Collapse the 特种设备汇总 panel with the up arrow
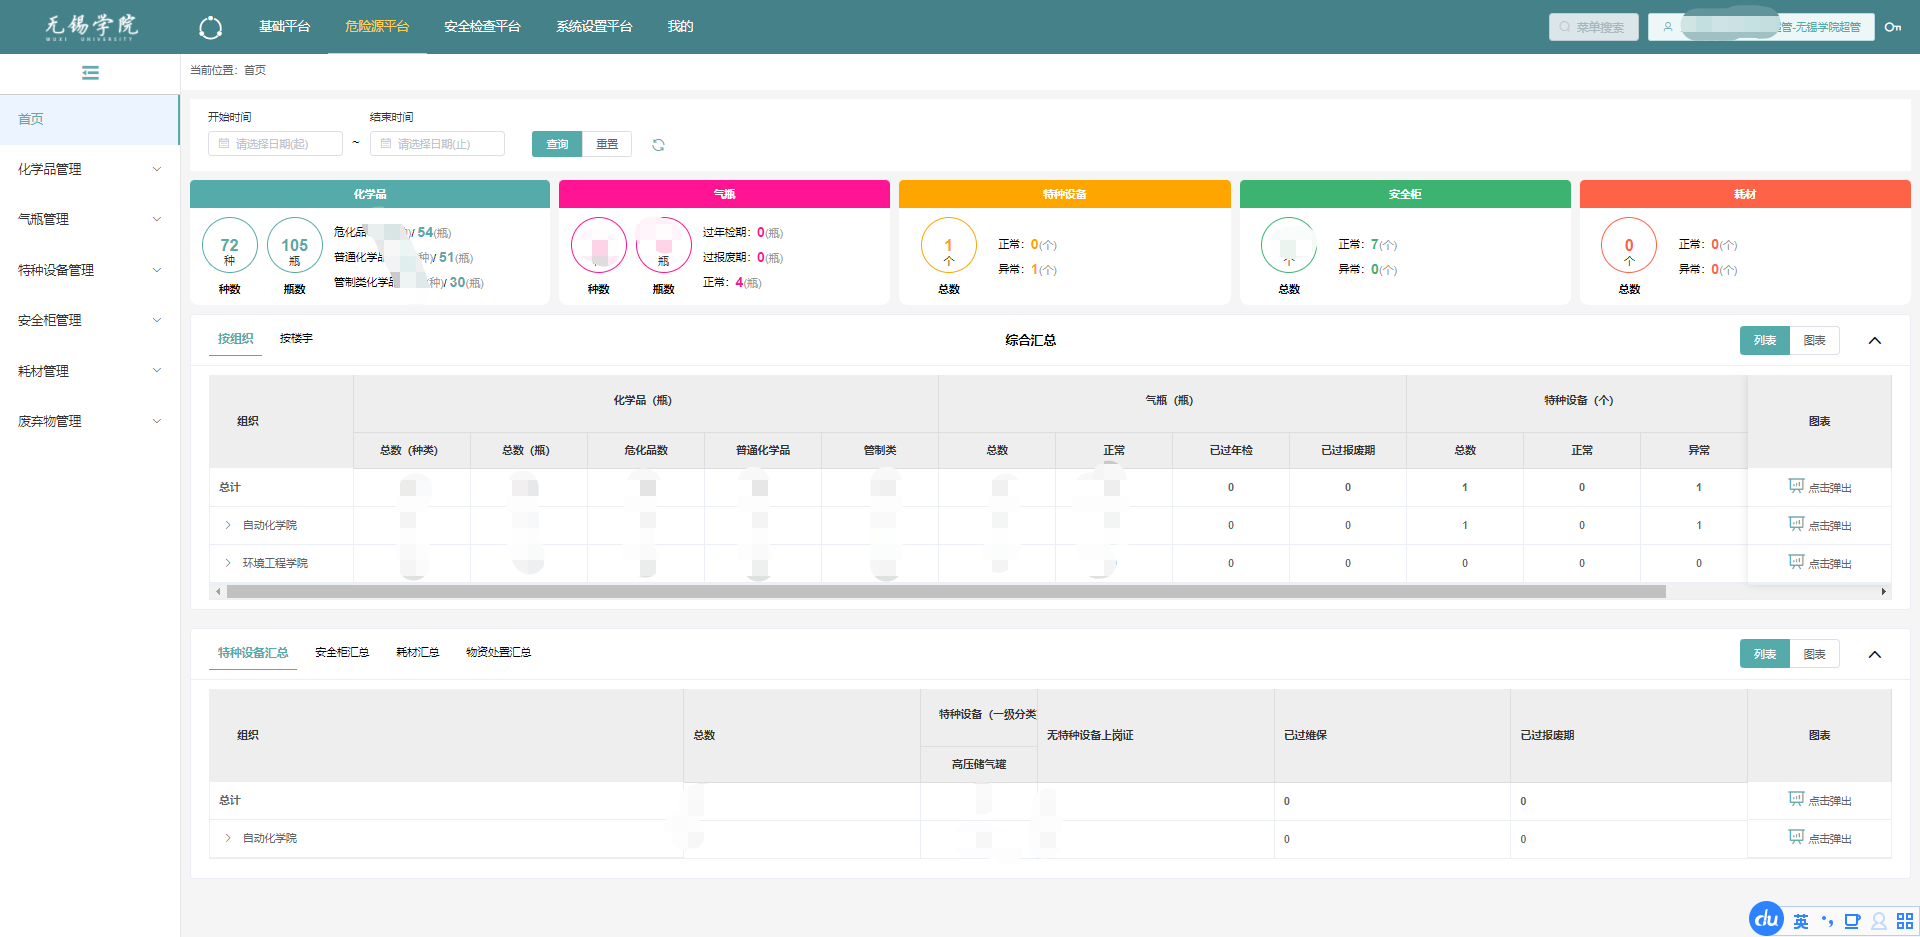 (1874, 655)
